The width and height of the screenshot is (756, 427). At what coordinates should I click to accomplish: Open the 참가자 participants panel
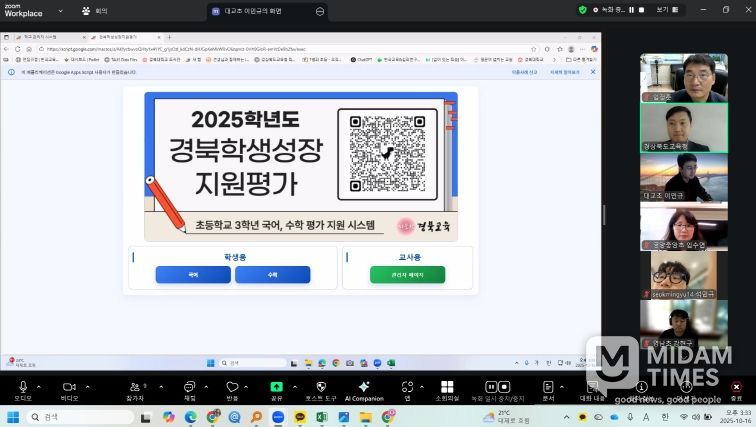tap(135, 386)
